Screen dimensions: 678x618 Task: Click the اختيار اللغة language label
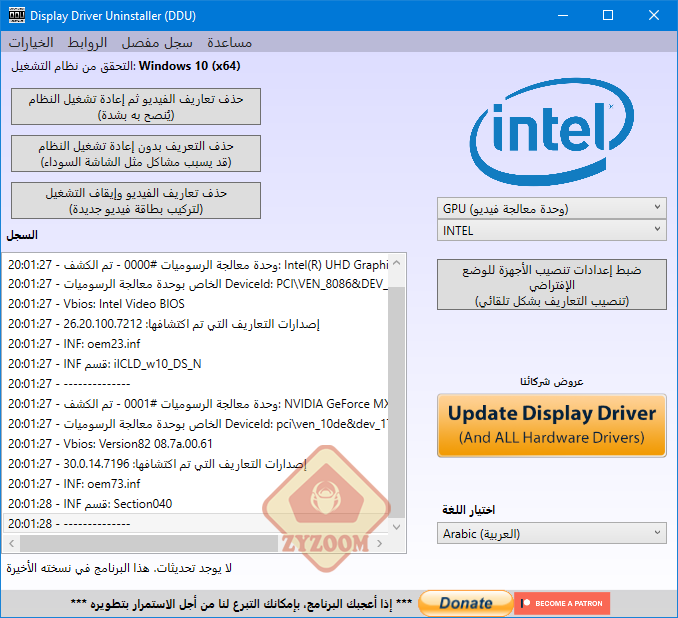468,510
